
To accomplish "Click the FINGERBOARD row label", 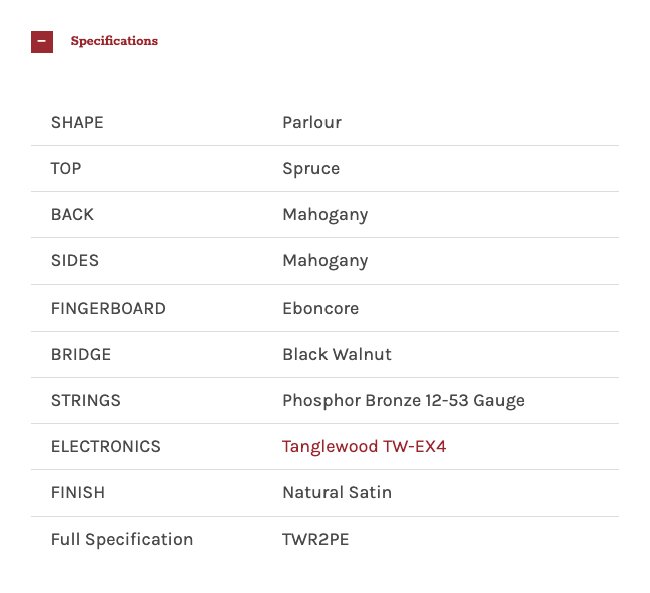I will point(108,308).
